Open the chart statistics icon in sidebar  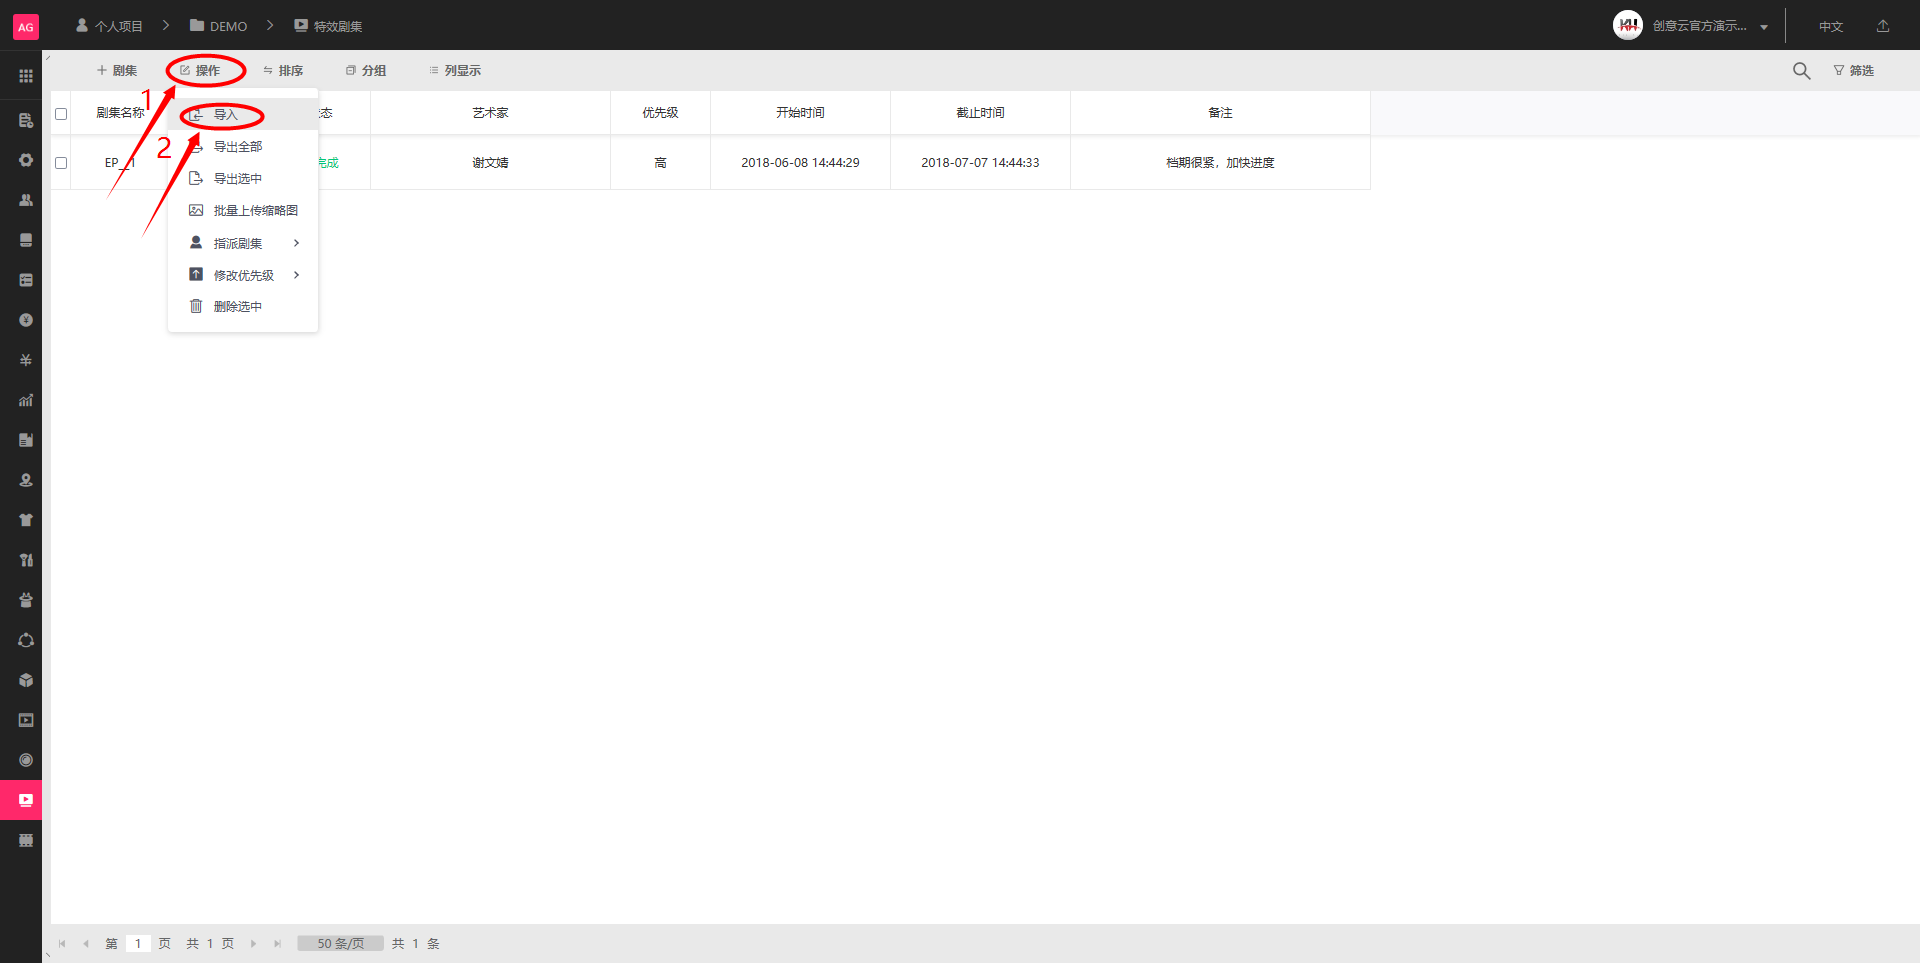pyautogui.click(x=26, y=400)
